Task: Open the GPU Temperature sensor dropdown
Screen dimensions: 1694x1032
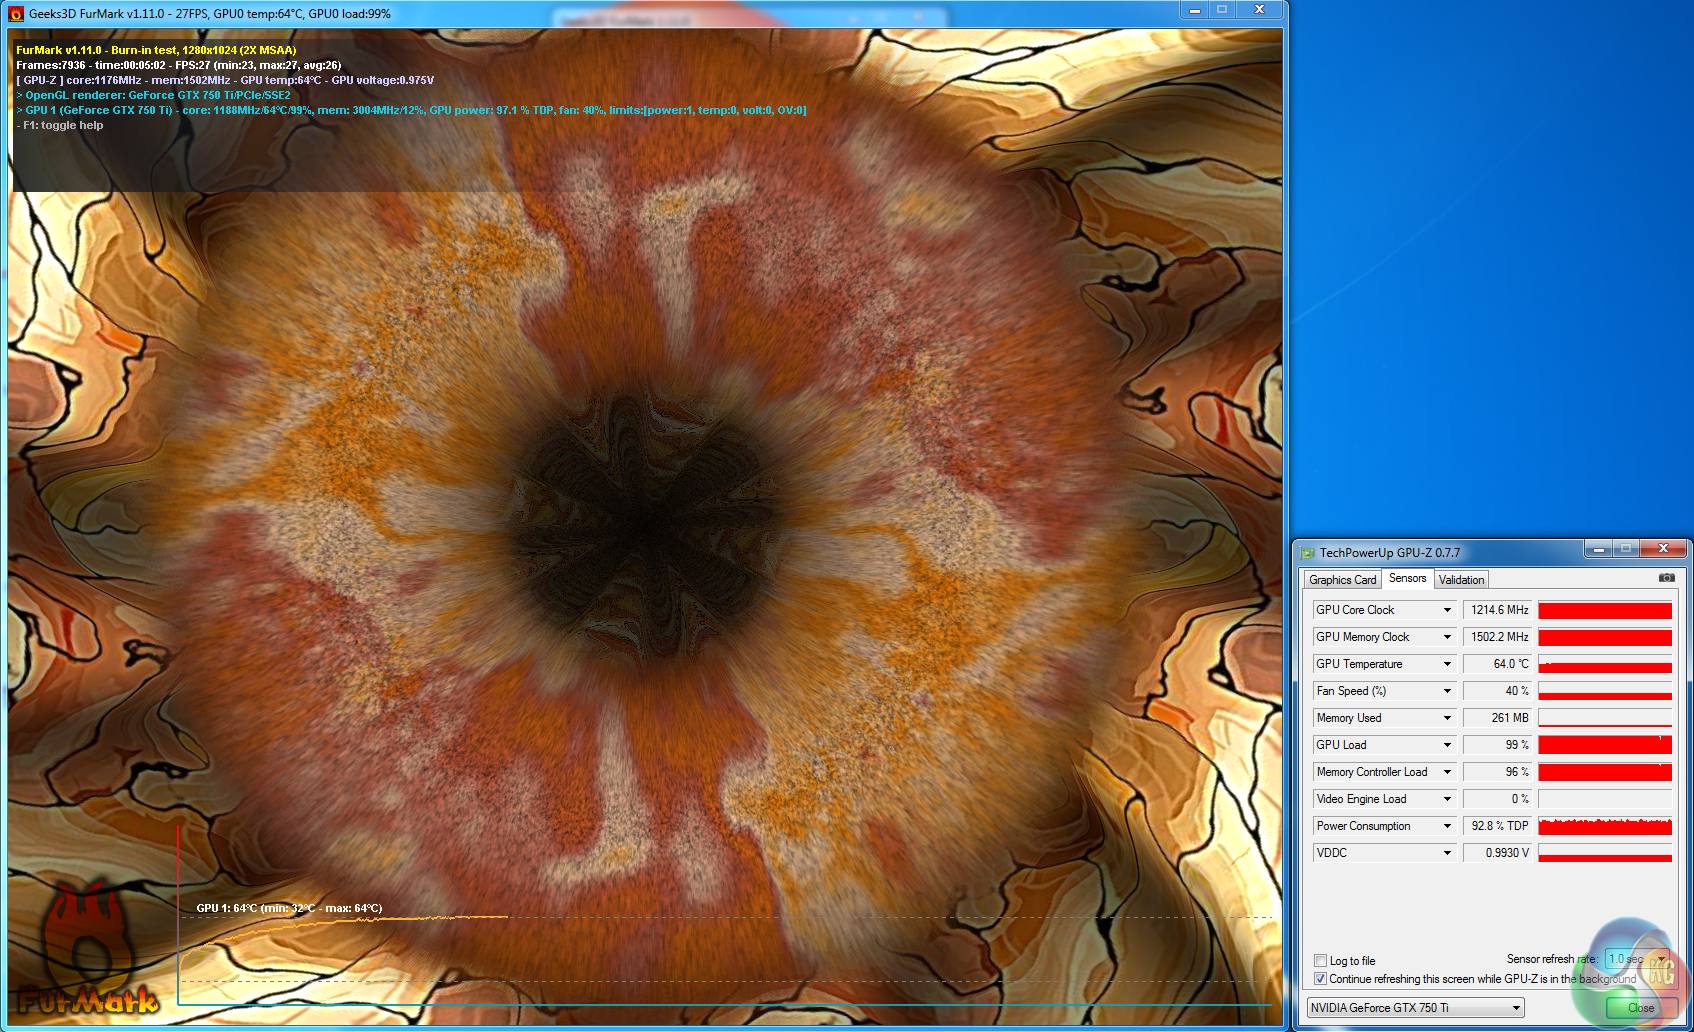Action: [1446, 664]
